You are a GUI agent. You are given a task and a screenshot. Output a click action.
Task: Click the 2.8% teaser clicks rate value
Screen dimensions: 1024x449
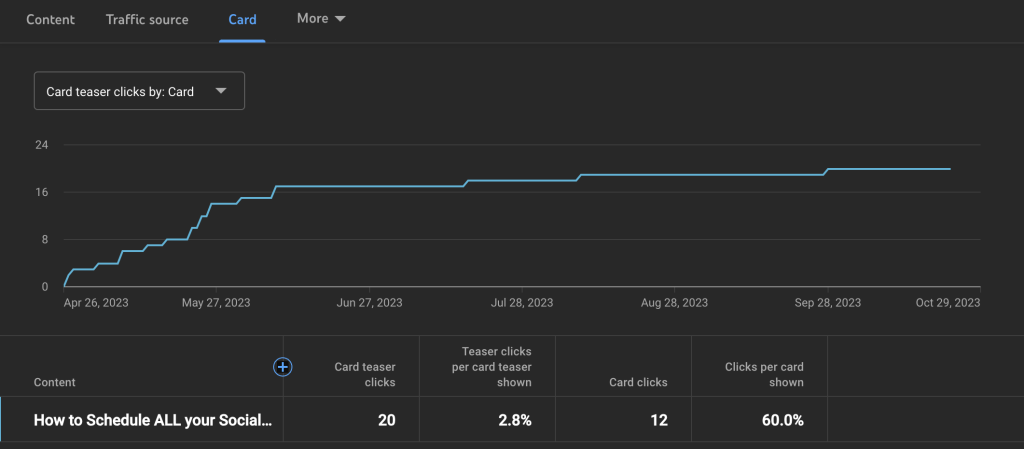[517, 420]
